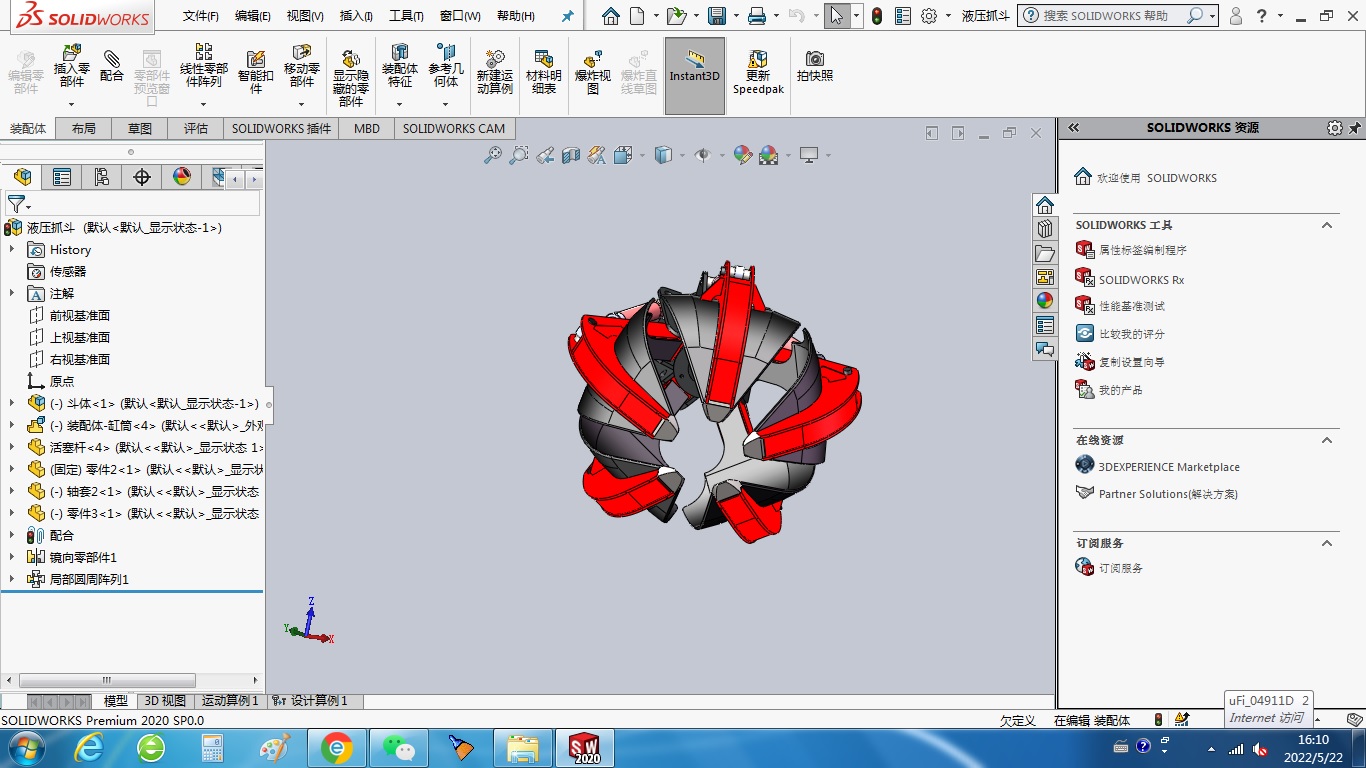Open the DimXpertManager tab

(142, 177)
